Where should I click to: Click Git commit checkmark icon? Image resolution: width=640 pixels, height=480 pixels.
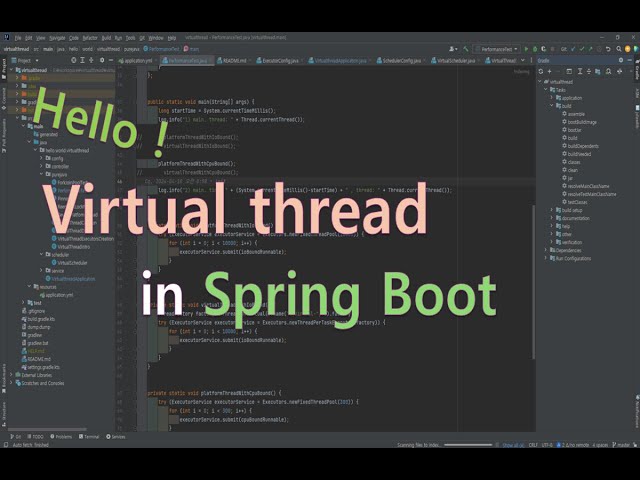click(582, 49)
